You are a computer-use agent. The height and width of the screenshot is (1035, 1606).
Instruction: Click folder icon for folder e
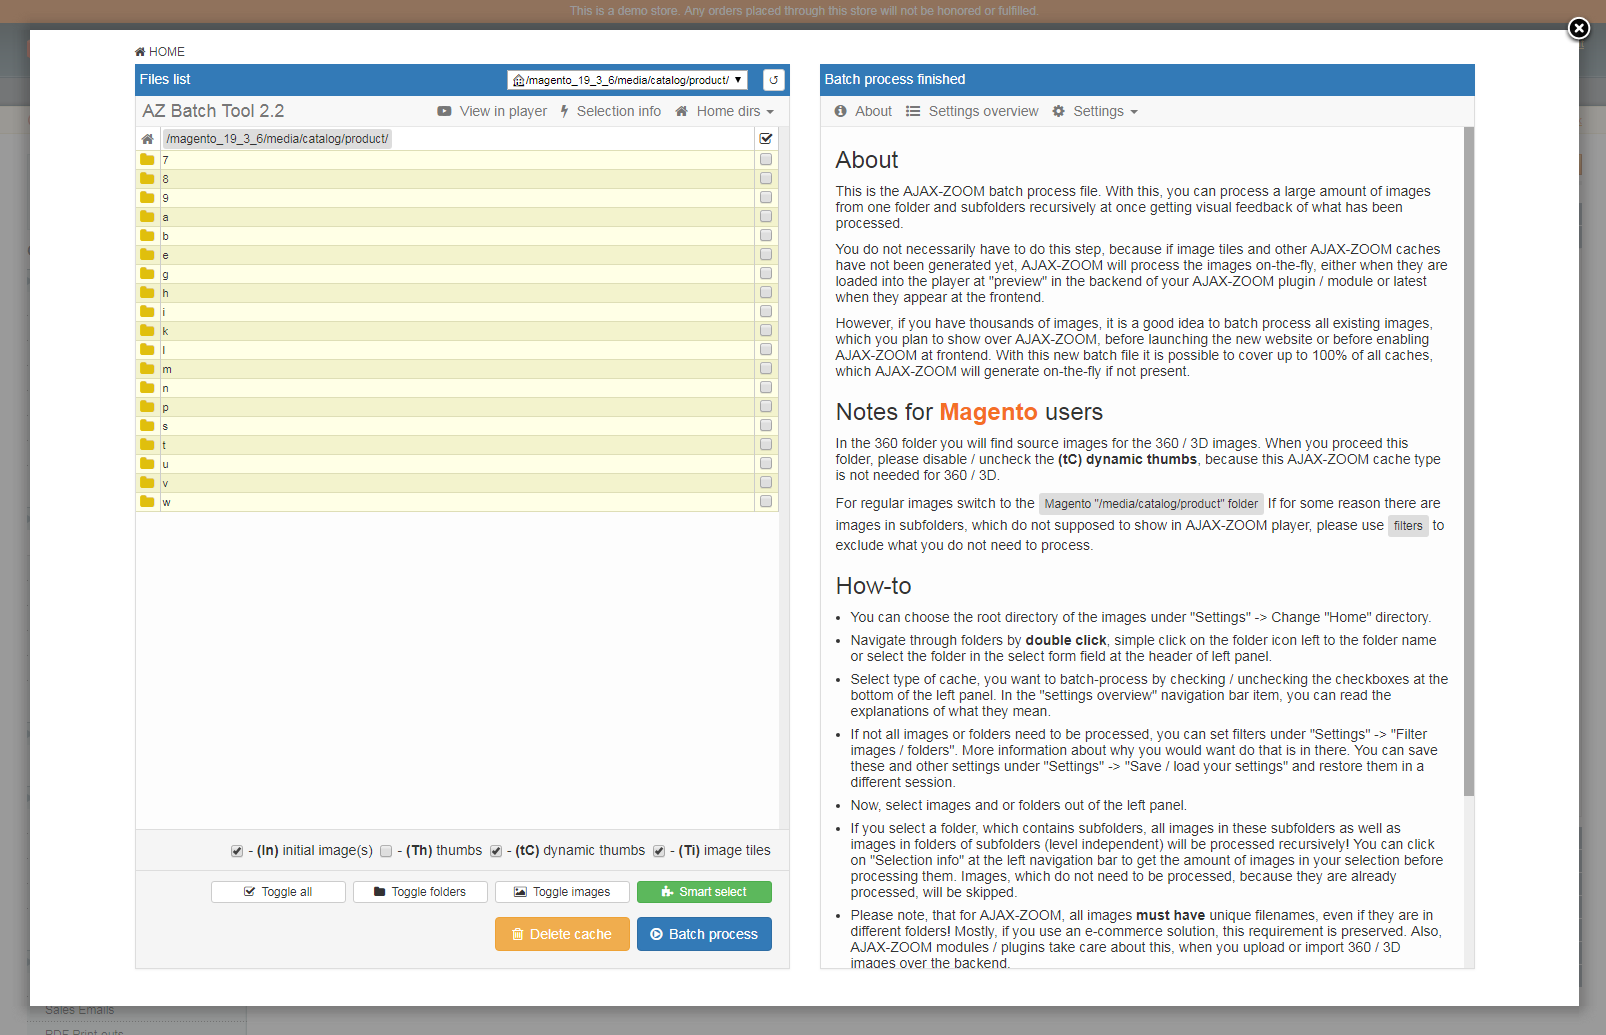click(x=147, y=255)
